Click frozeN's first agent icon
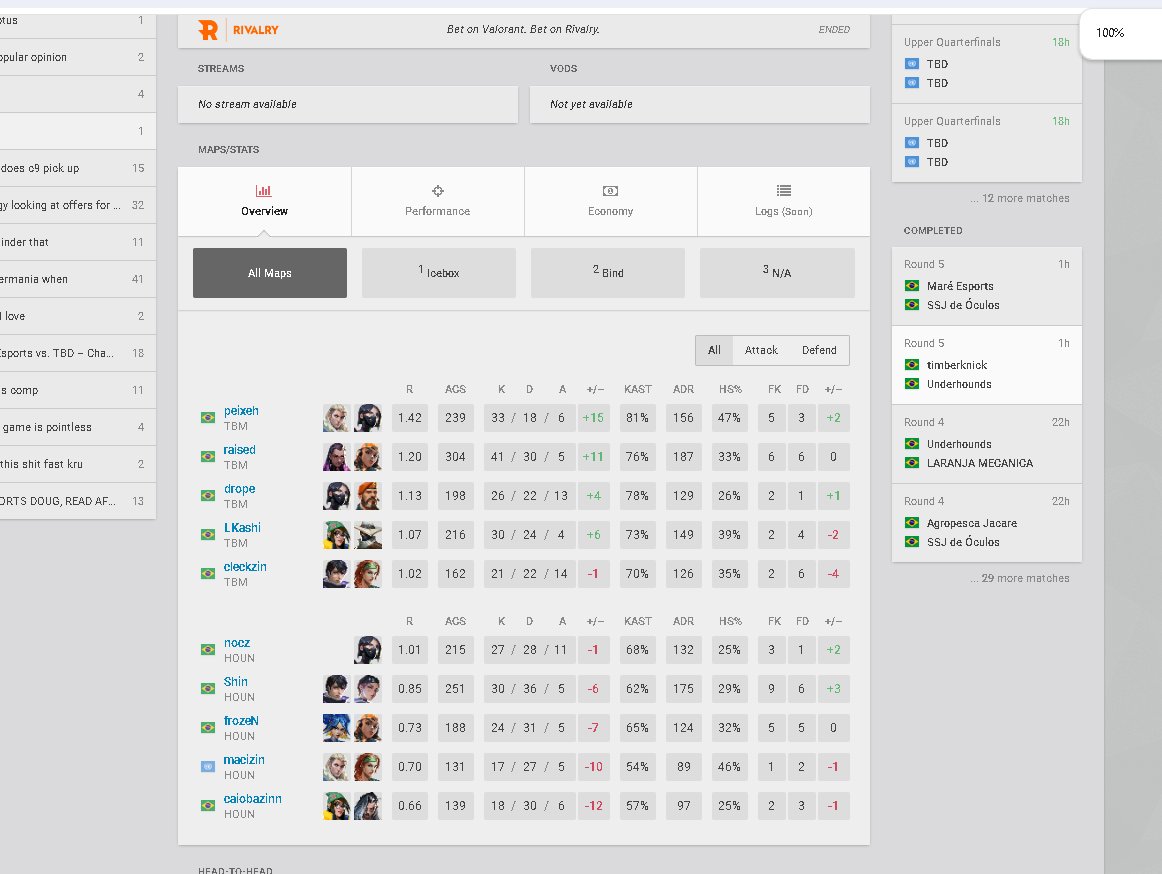Screen dimensions: 1162x874 (336, 728)
